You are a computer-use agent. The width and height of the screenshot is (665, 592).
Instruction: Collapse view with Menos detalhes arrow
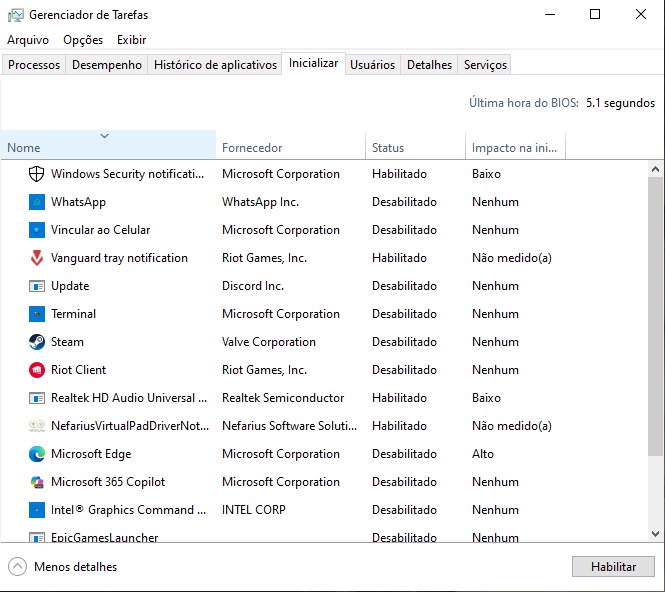coord(17,567)
